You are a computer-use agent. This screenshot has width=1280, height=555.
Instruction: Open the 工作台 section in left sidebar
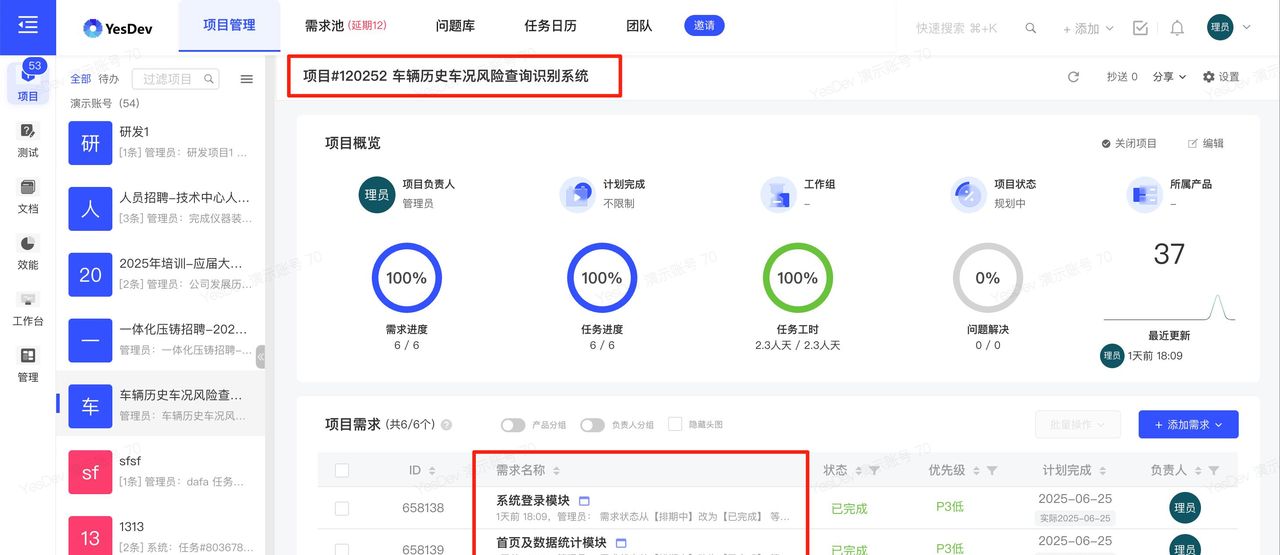pyautogui.click(x=28, y=310)
